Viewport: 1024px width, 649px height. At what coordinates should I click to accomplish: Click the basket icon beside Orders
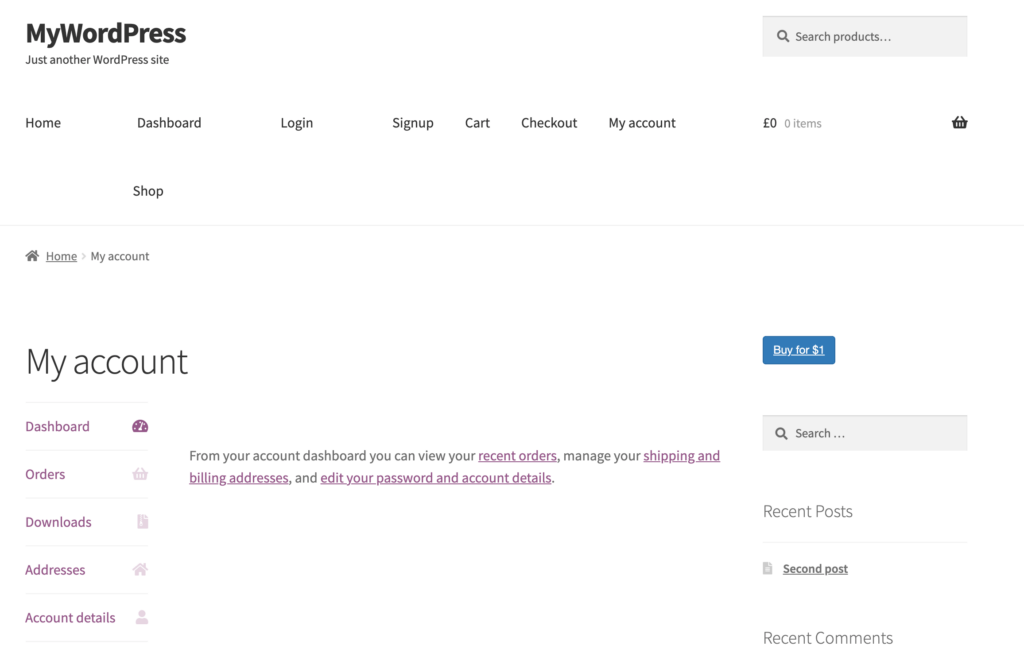[140, 474]
